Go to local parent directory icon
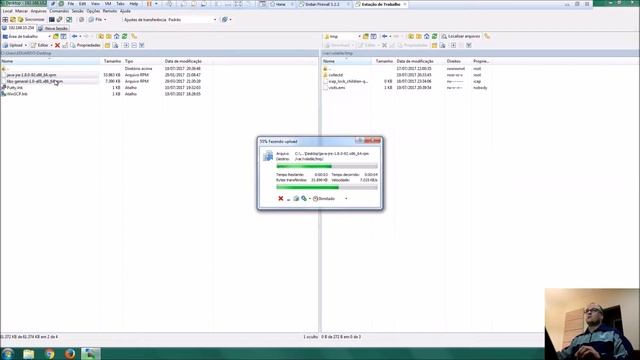The height and width of the screenshot is (360, 640). (x=101, y=36)
